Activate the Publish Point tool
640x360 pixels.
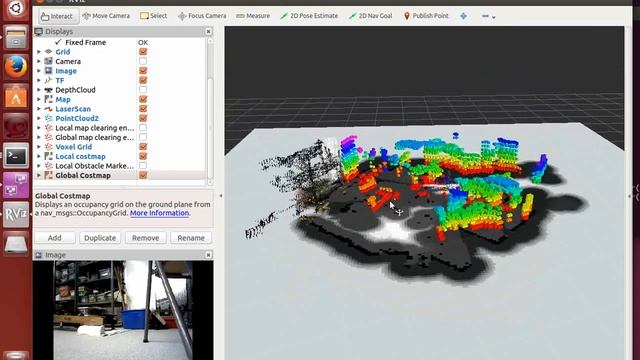(x=426, y=16)
